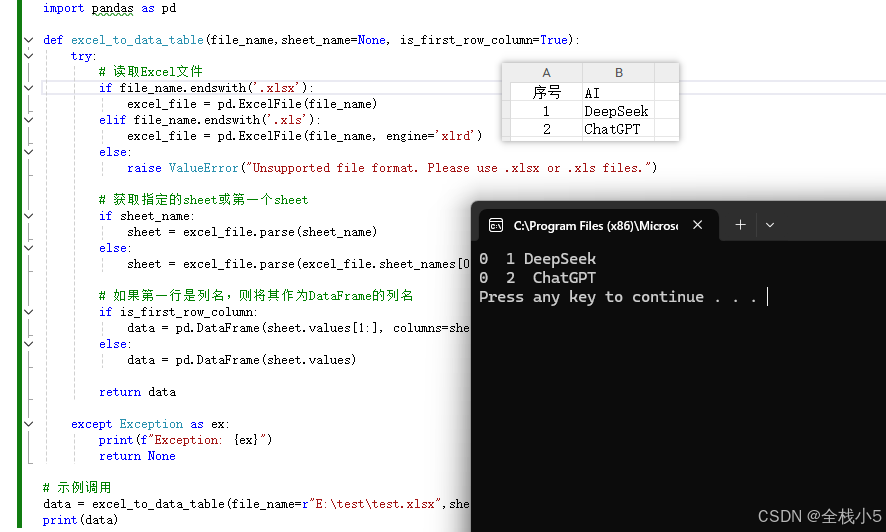Select the DeepSeek cell in spreadsheet
This screenshot has width=886, height=532.
click(x=619, y=111)
